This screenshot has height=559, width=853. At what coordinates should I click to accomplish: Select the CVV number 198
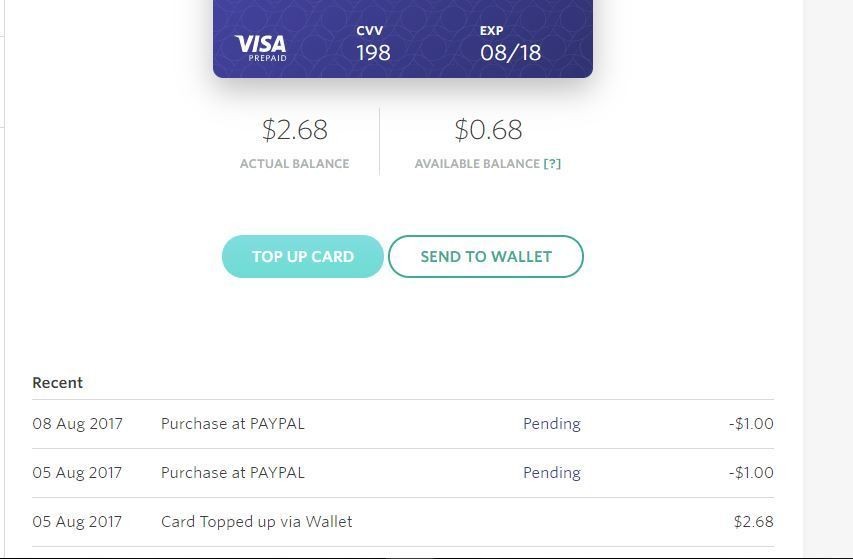click(373, 53)
